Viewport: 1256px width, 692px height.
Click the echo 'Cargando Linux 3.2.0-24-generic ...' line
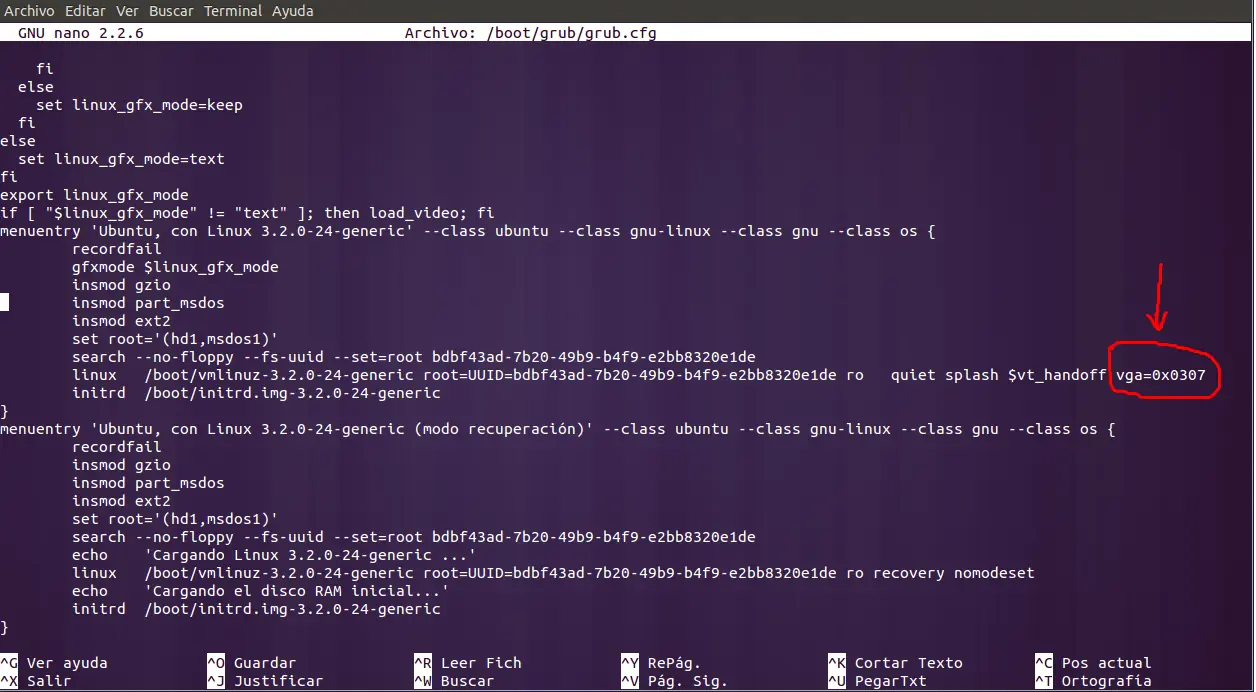tap(274, 555)
